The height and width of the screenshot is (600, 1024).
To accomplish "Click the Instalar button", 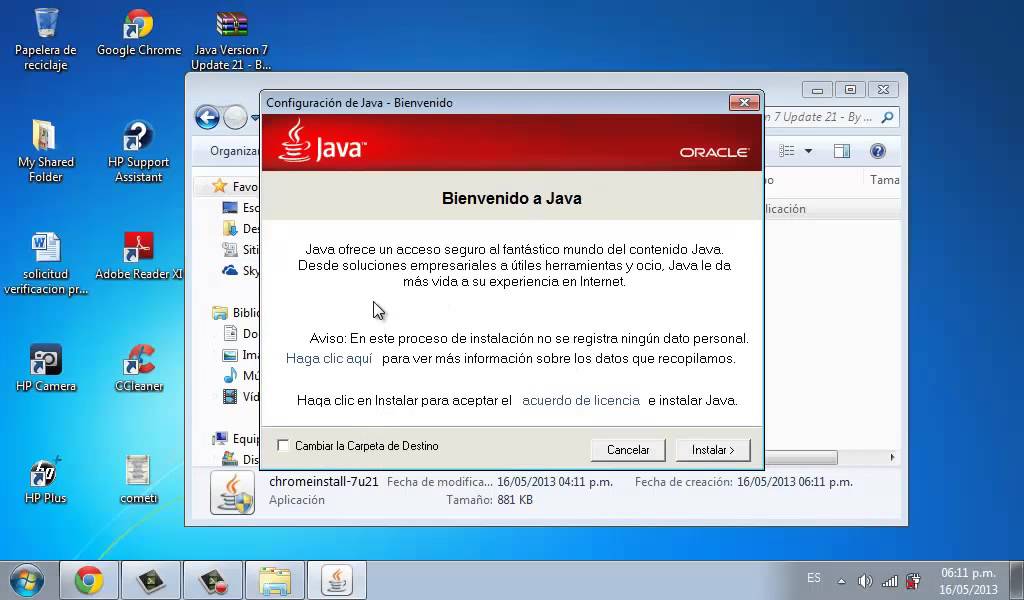I will coord(713,450).
